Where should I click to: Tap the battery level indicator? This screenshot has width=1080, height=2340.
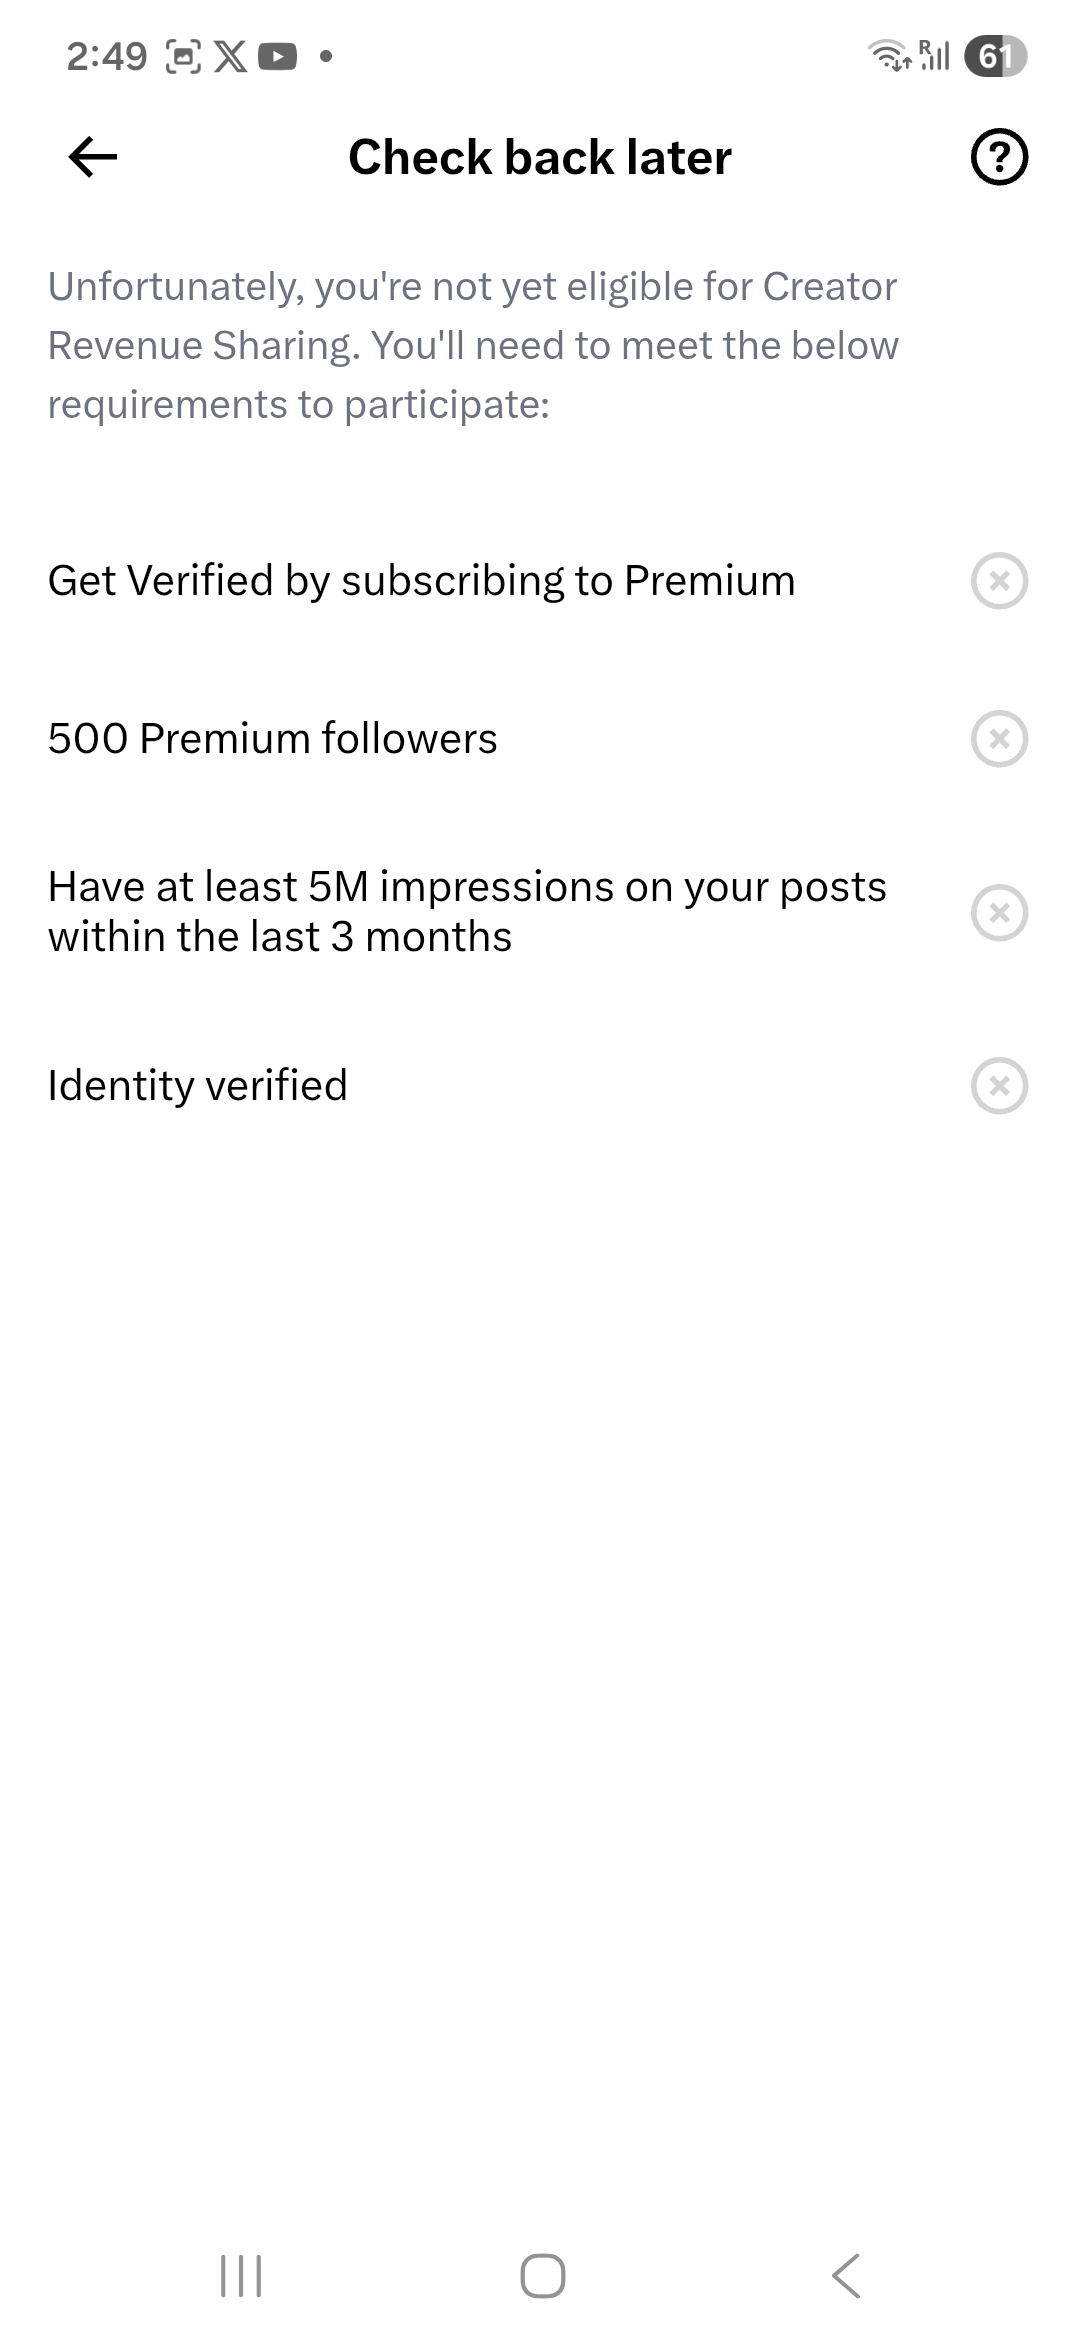coord(995,56)
